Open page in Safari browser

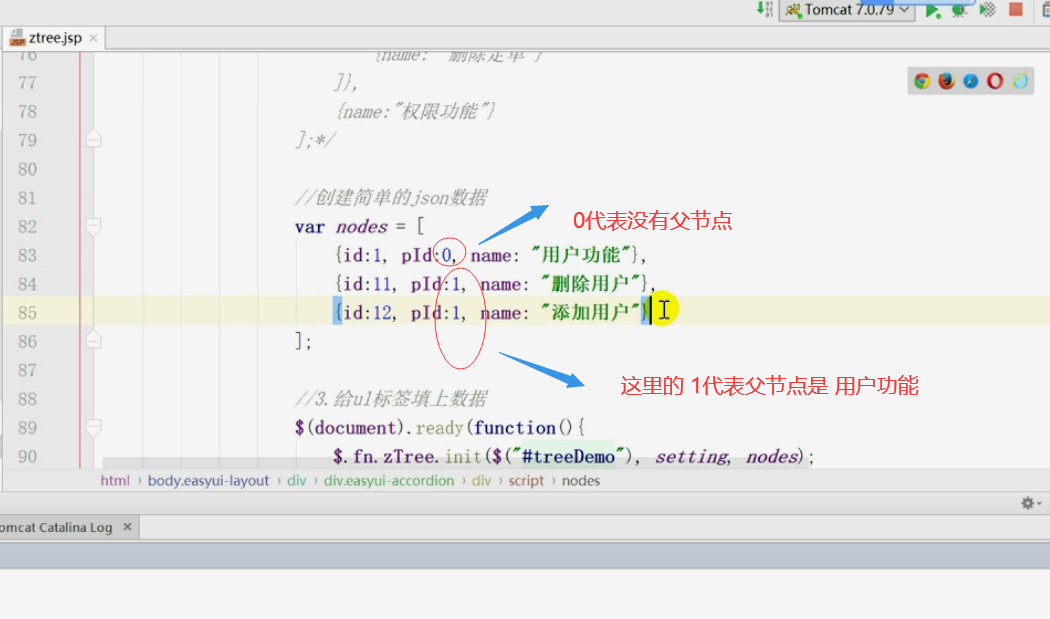click(x=970, y=81)
